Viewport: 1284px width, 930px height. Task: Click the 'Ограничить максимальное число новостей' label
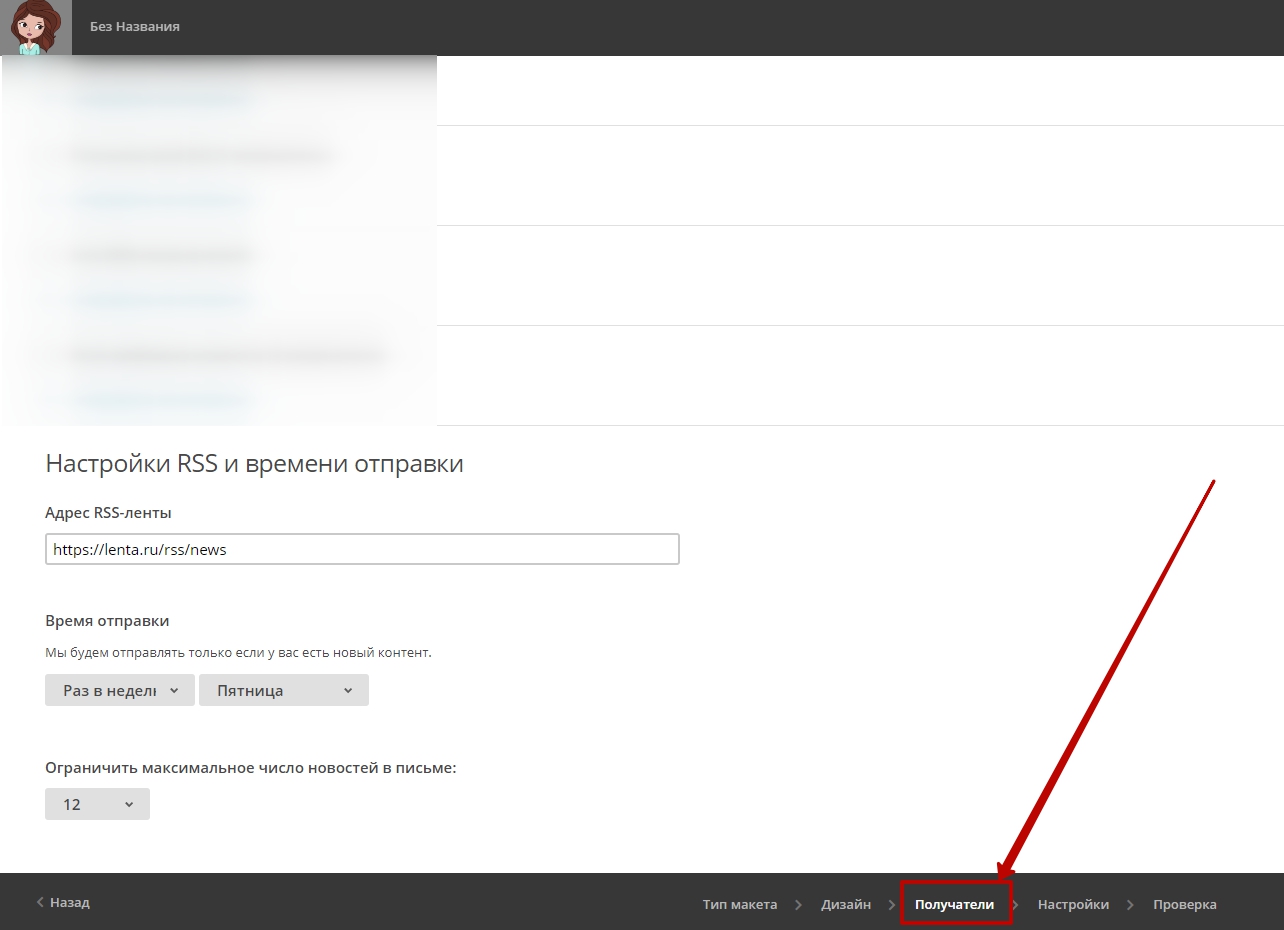click(250, 768)
